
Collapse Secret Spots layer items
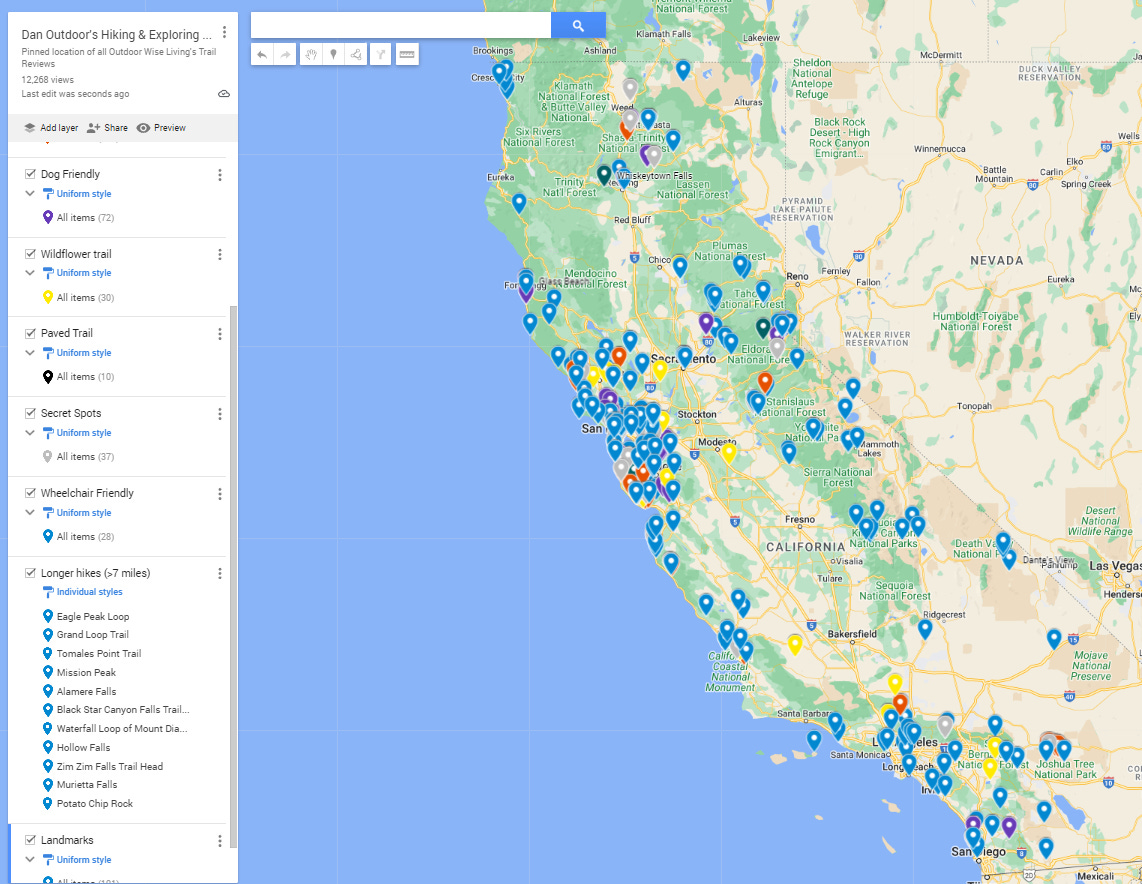(30, 433)
